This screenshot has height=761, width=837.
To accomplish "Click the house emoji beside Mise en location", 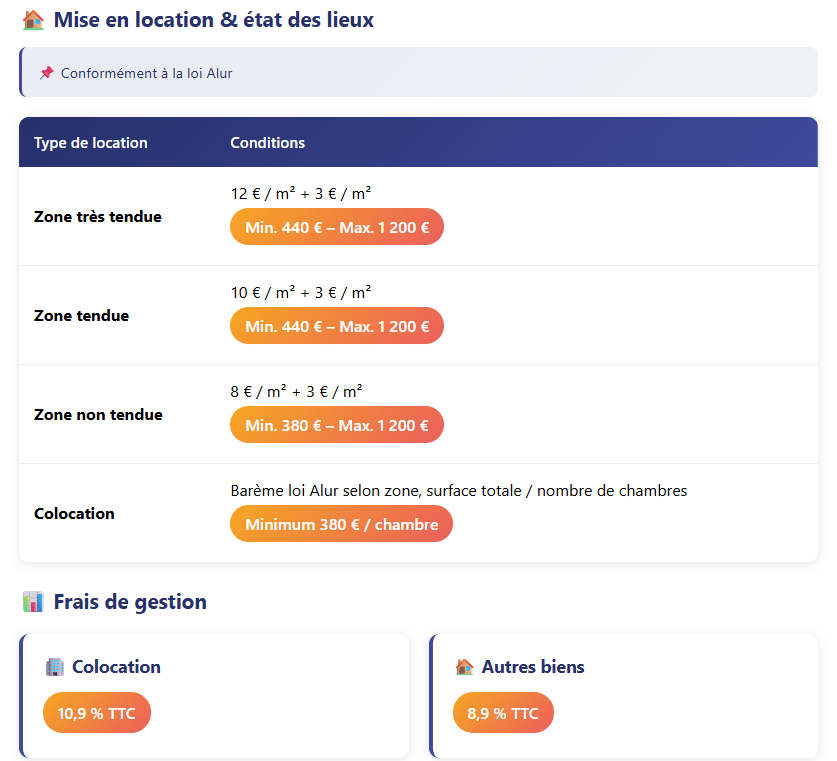I will point(33,19).
